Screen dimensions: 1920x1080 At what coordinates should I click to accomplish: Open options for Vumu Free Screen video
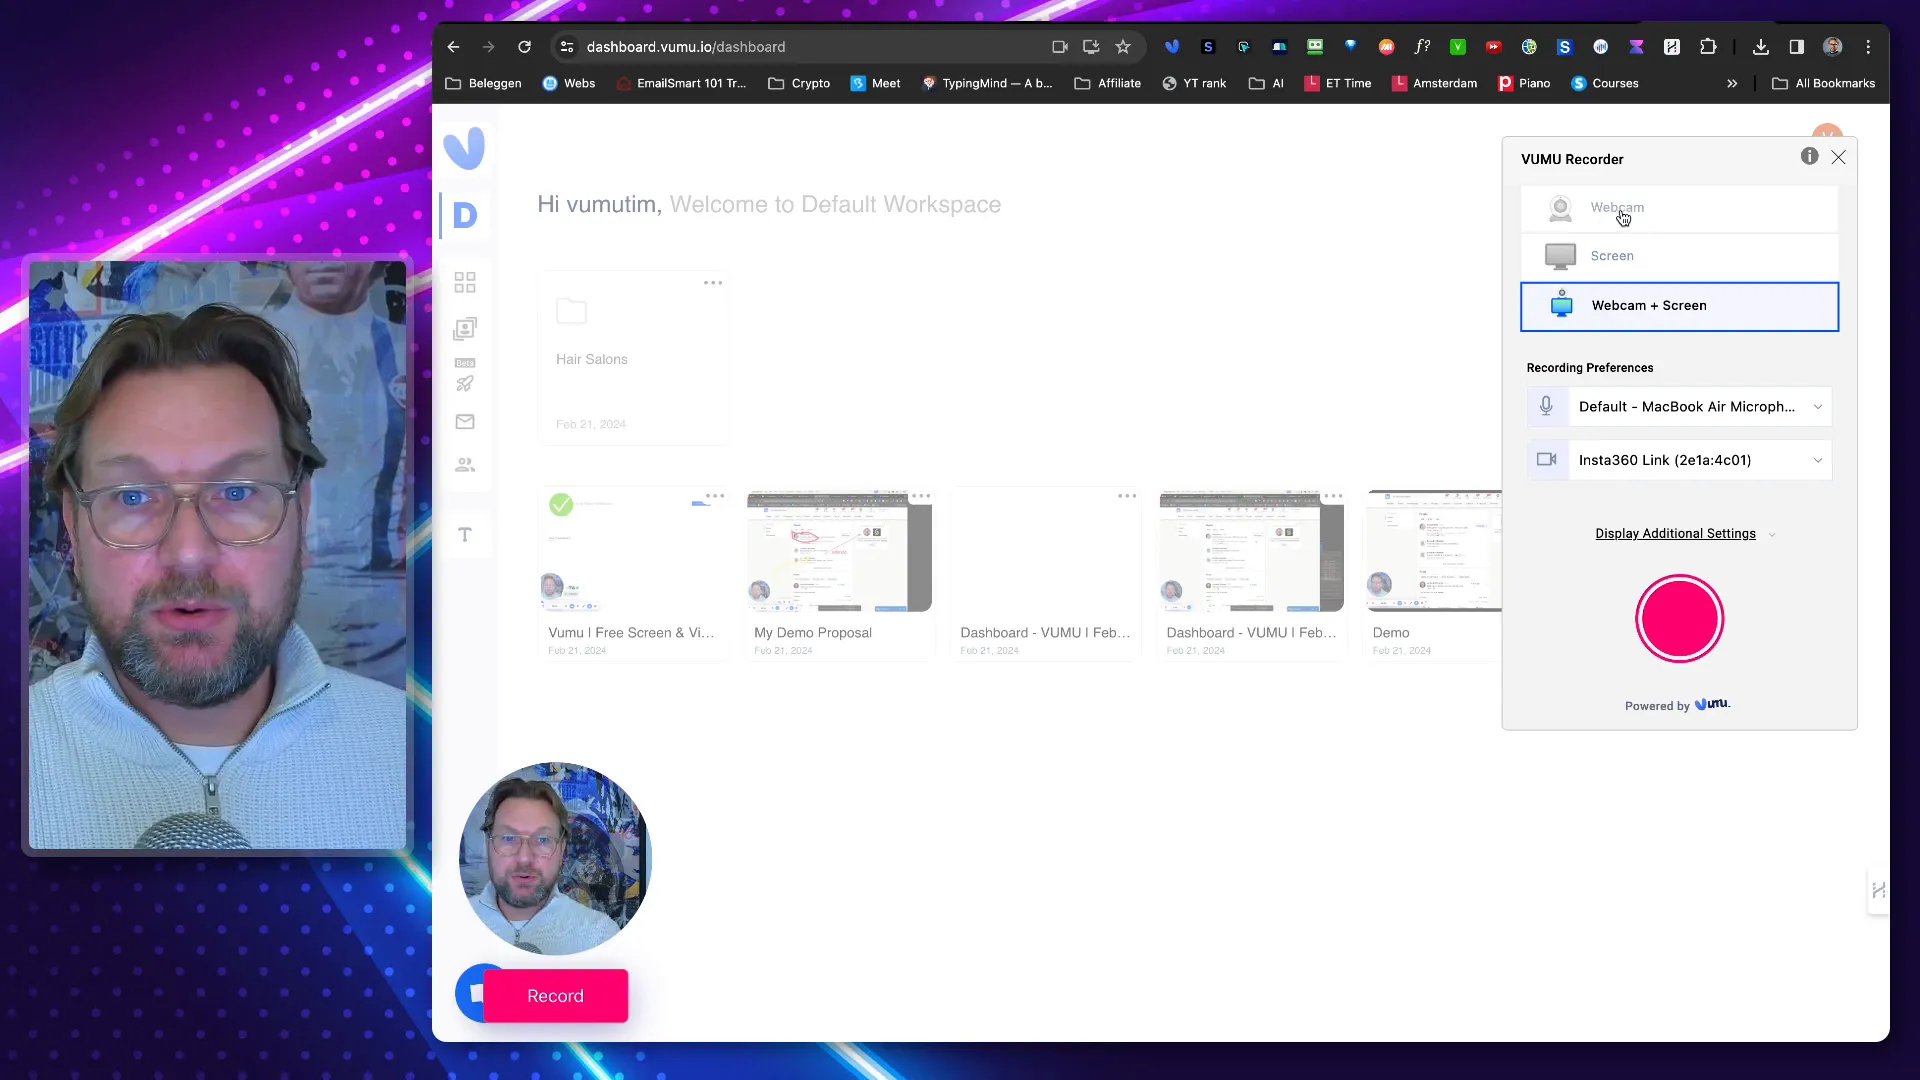click(x=715, y=496)
